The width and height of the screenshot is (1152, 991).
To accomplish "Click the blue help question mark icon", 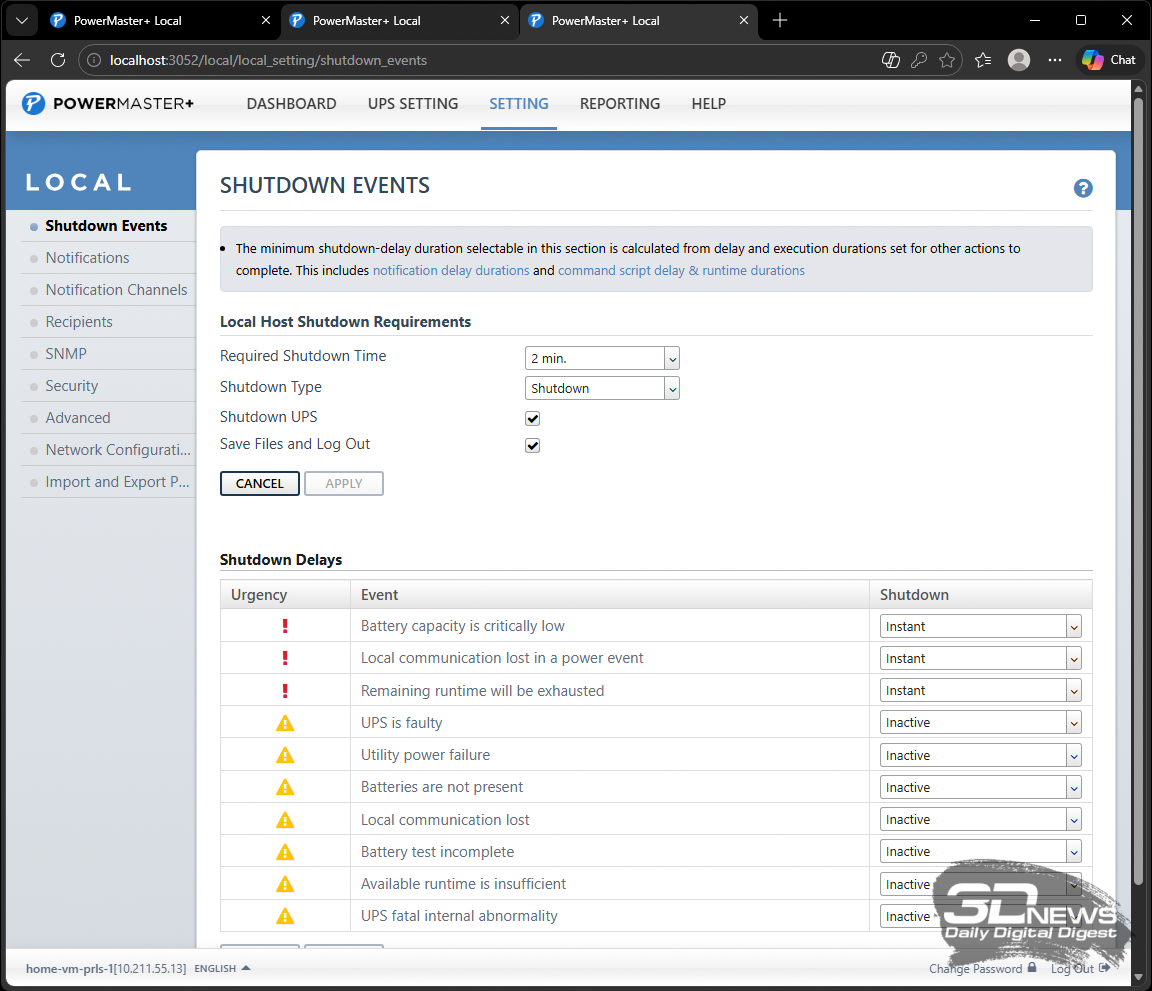I will tap(1082, 188).
